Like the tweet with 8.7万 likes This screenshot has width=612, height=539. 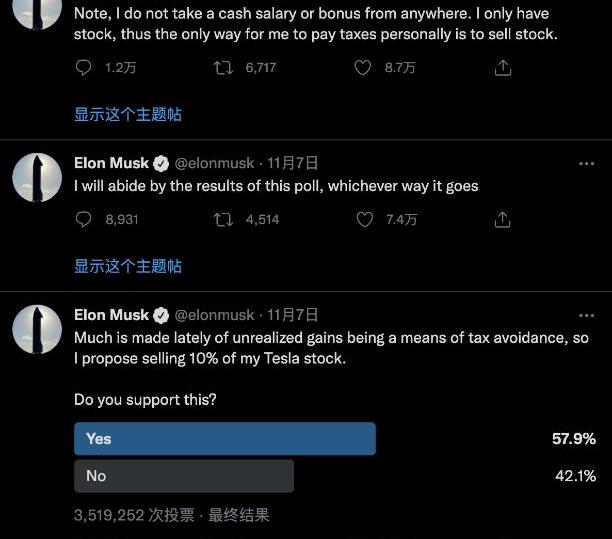[365, 68]
